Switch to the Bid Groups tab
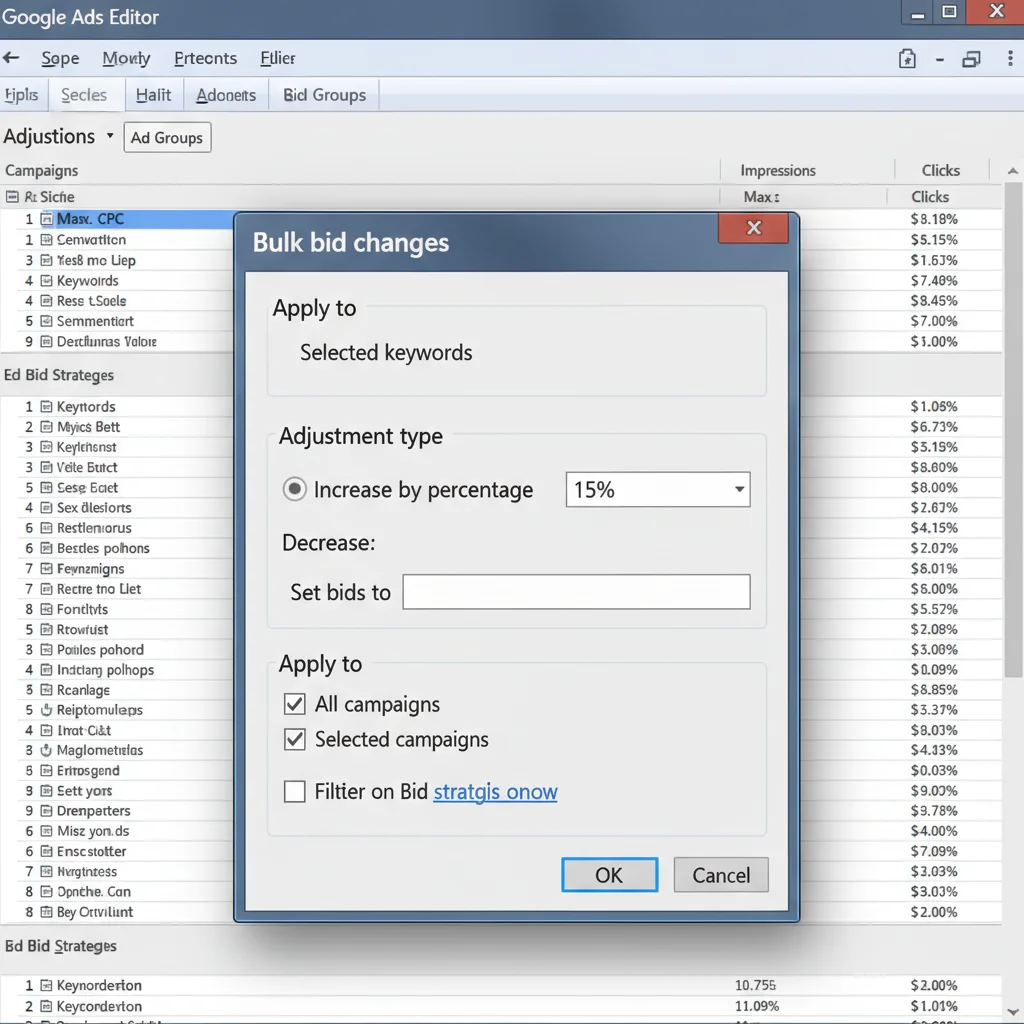 click(325, 95)
